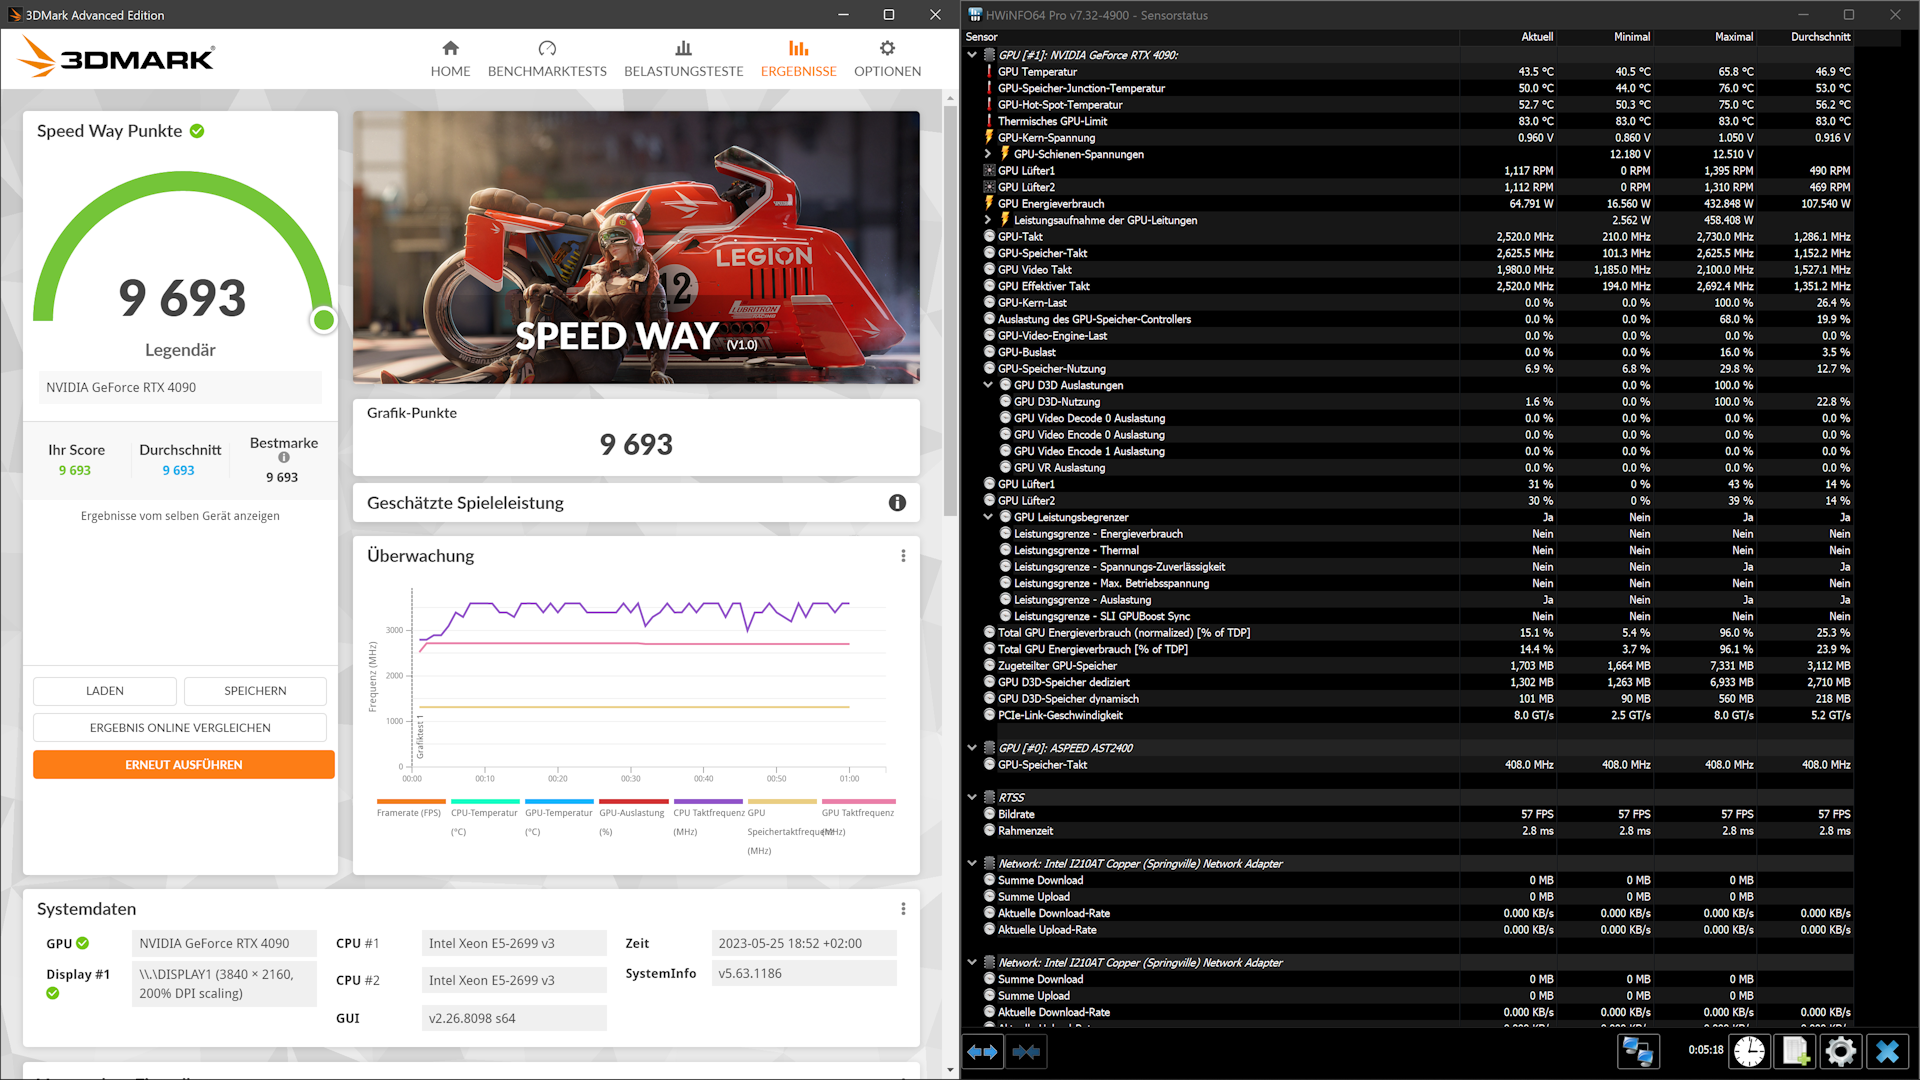Collapse the GPU #1 RTX 4090 sensor group
Image resolution: width=1920 pixels, height=1080 pixels.
coord(972,55)
